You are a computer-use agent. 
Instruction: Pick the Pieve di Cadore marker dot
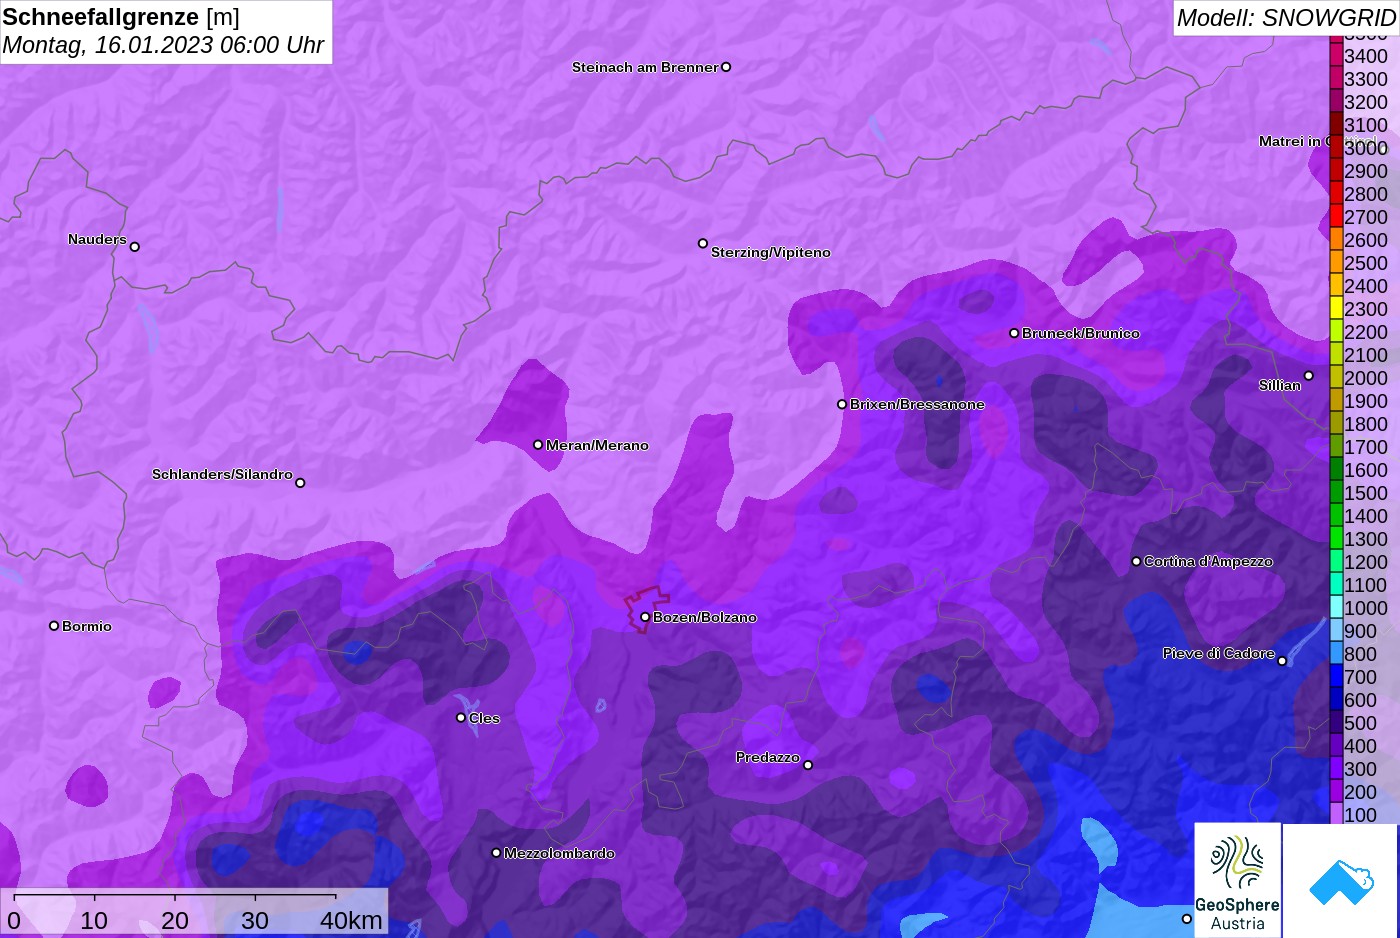(x=1282, y=661)
